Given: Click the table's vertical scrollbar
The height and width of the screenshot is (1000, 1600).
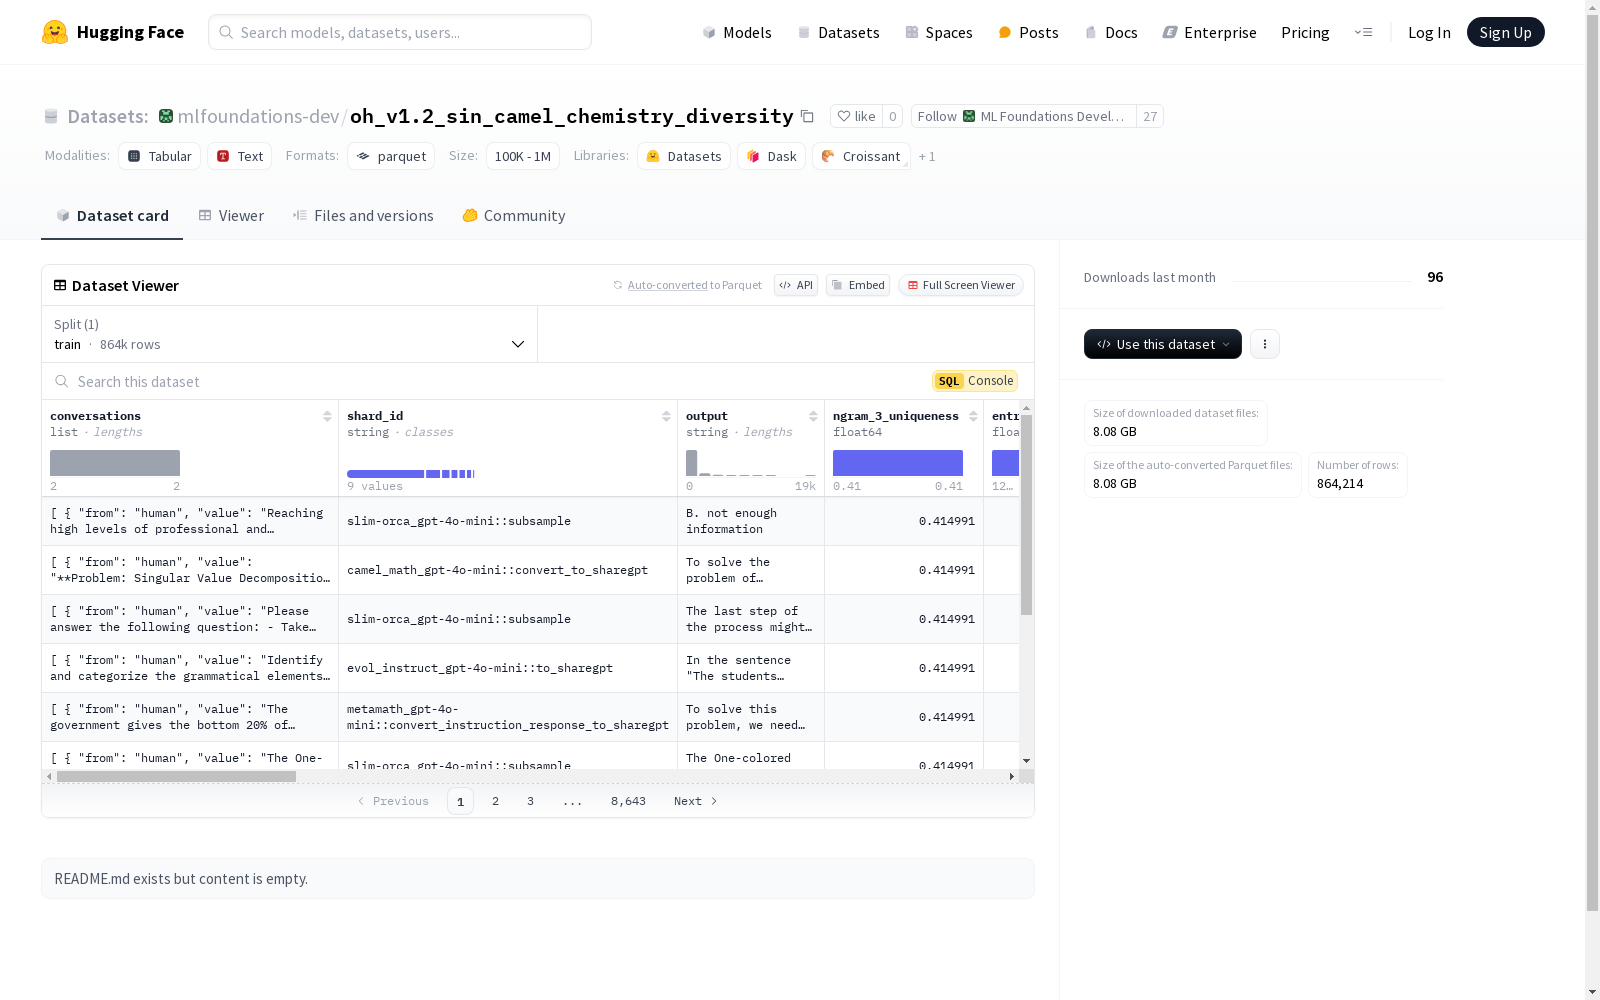Looking at the screenshot, I should pyautogui.click(x=1026, y=515).
